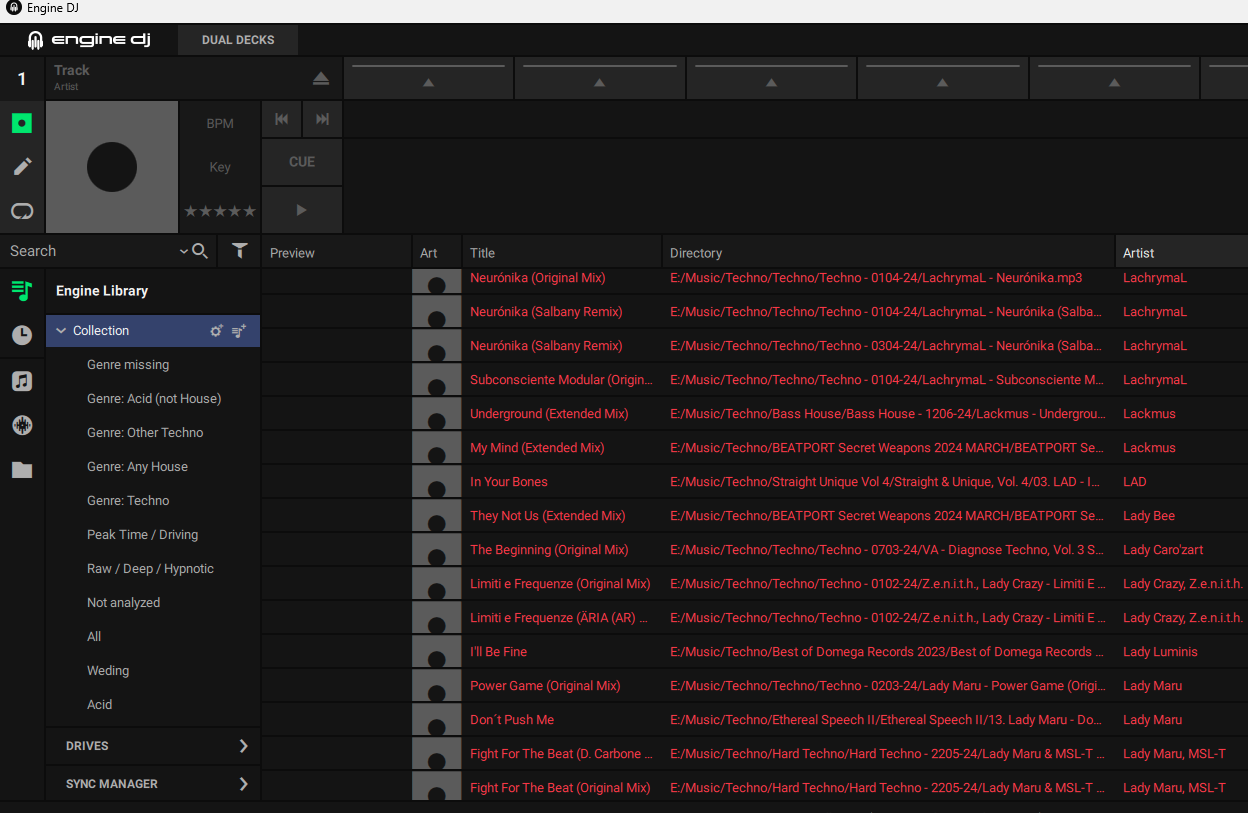Image resolution: width=1248 pixels, height=813 pixels.
Task: Toggle the green record deck mode icon
Action: (22, 123)
